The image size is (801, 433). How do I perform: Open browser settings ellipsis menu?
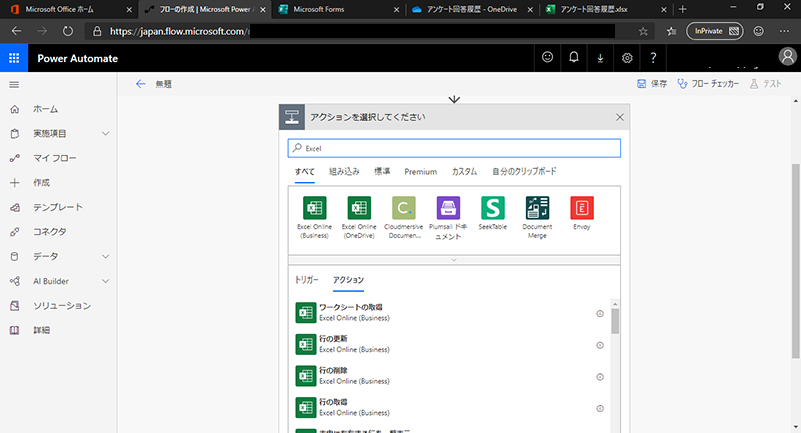pos(785,31)
